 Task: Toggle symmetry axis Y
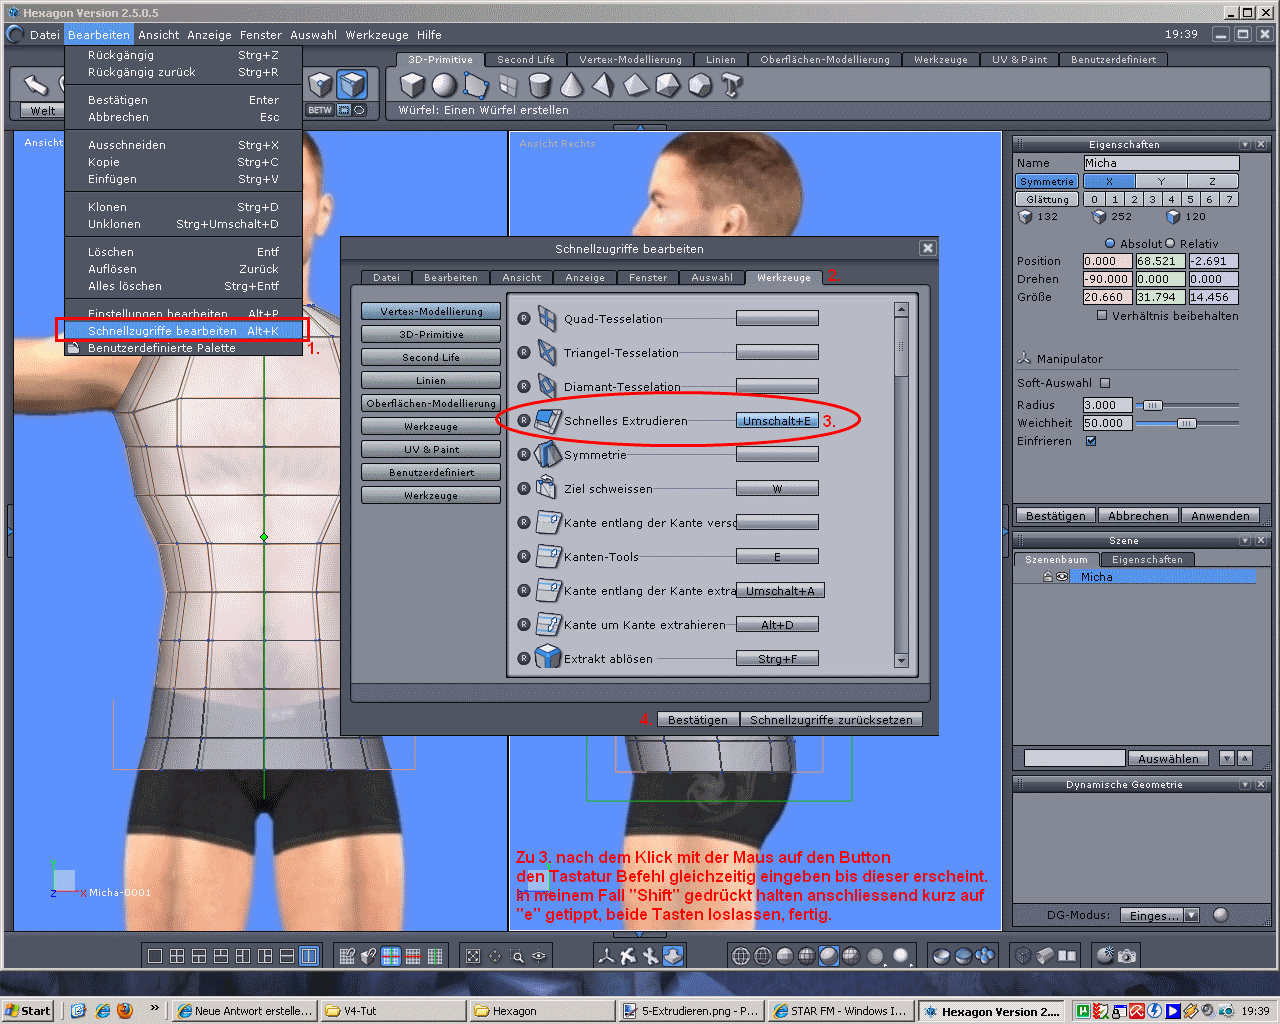[1161, 181]
